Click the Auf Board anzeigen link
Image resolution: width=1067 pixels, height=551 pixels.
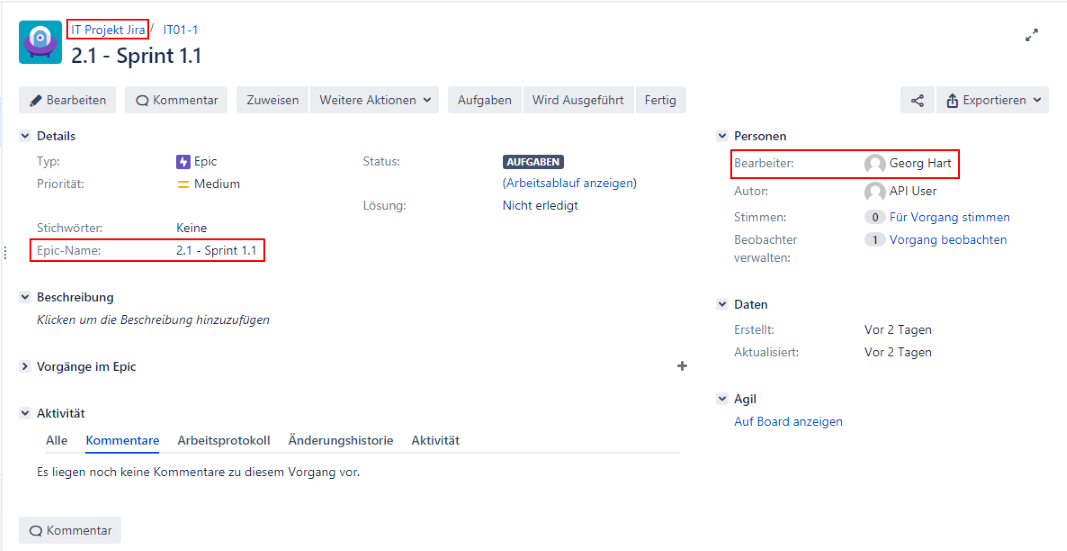tap(788, 422)
